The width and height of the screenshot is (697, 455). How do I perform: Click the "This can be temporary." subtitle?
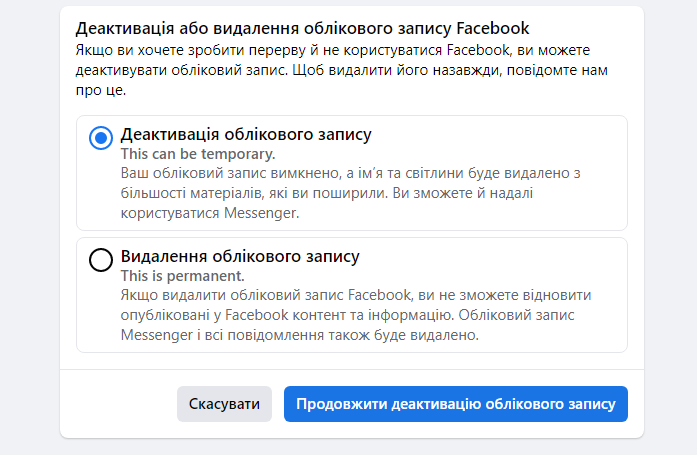(198, 154)
